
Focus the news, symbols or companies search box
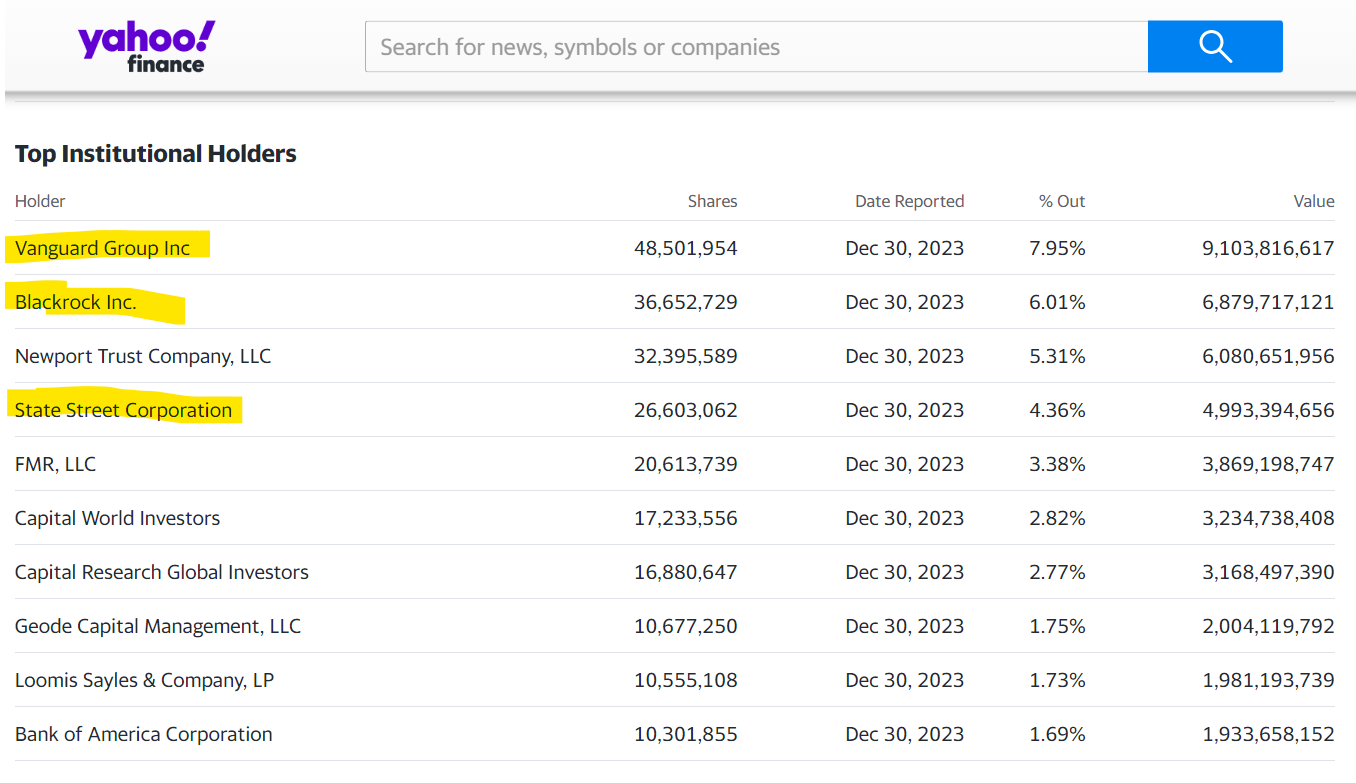pyautogui.click(x=756, y=47)
